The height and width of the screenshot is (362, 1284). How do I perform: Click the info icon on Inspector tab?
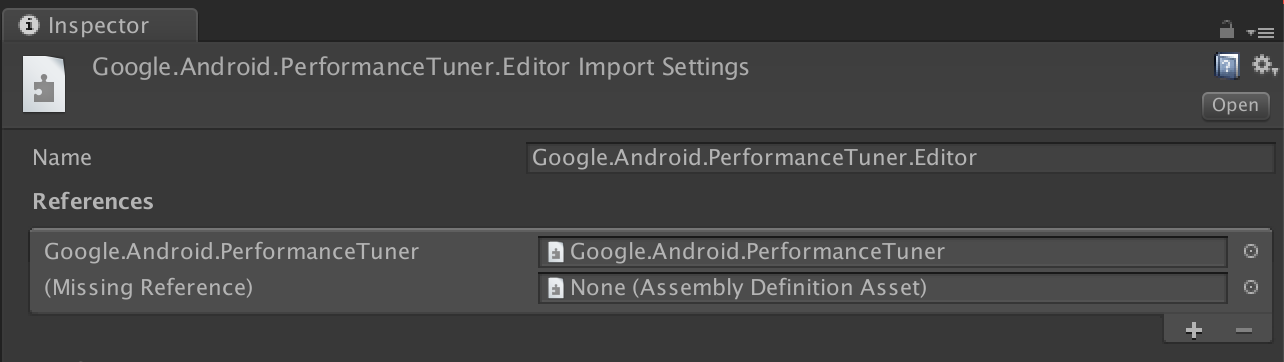[x=28, y=25]
